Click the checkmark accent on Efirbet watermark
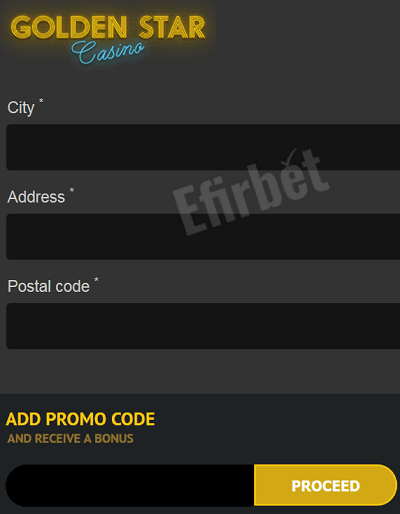Viewport: 400px width, 514px height. point(289,157)
